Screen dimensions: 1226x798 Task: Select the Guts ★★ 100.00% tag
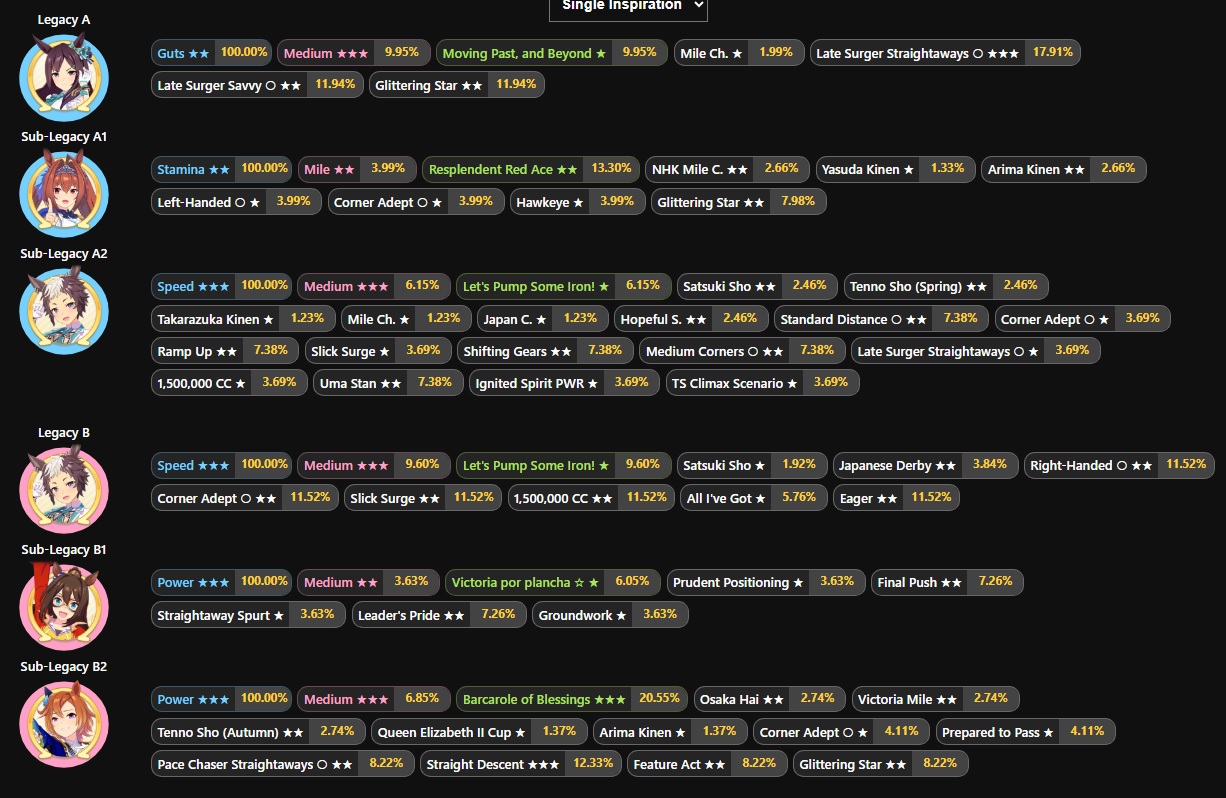click(212, 53)
